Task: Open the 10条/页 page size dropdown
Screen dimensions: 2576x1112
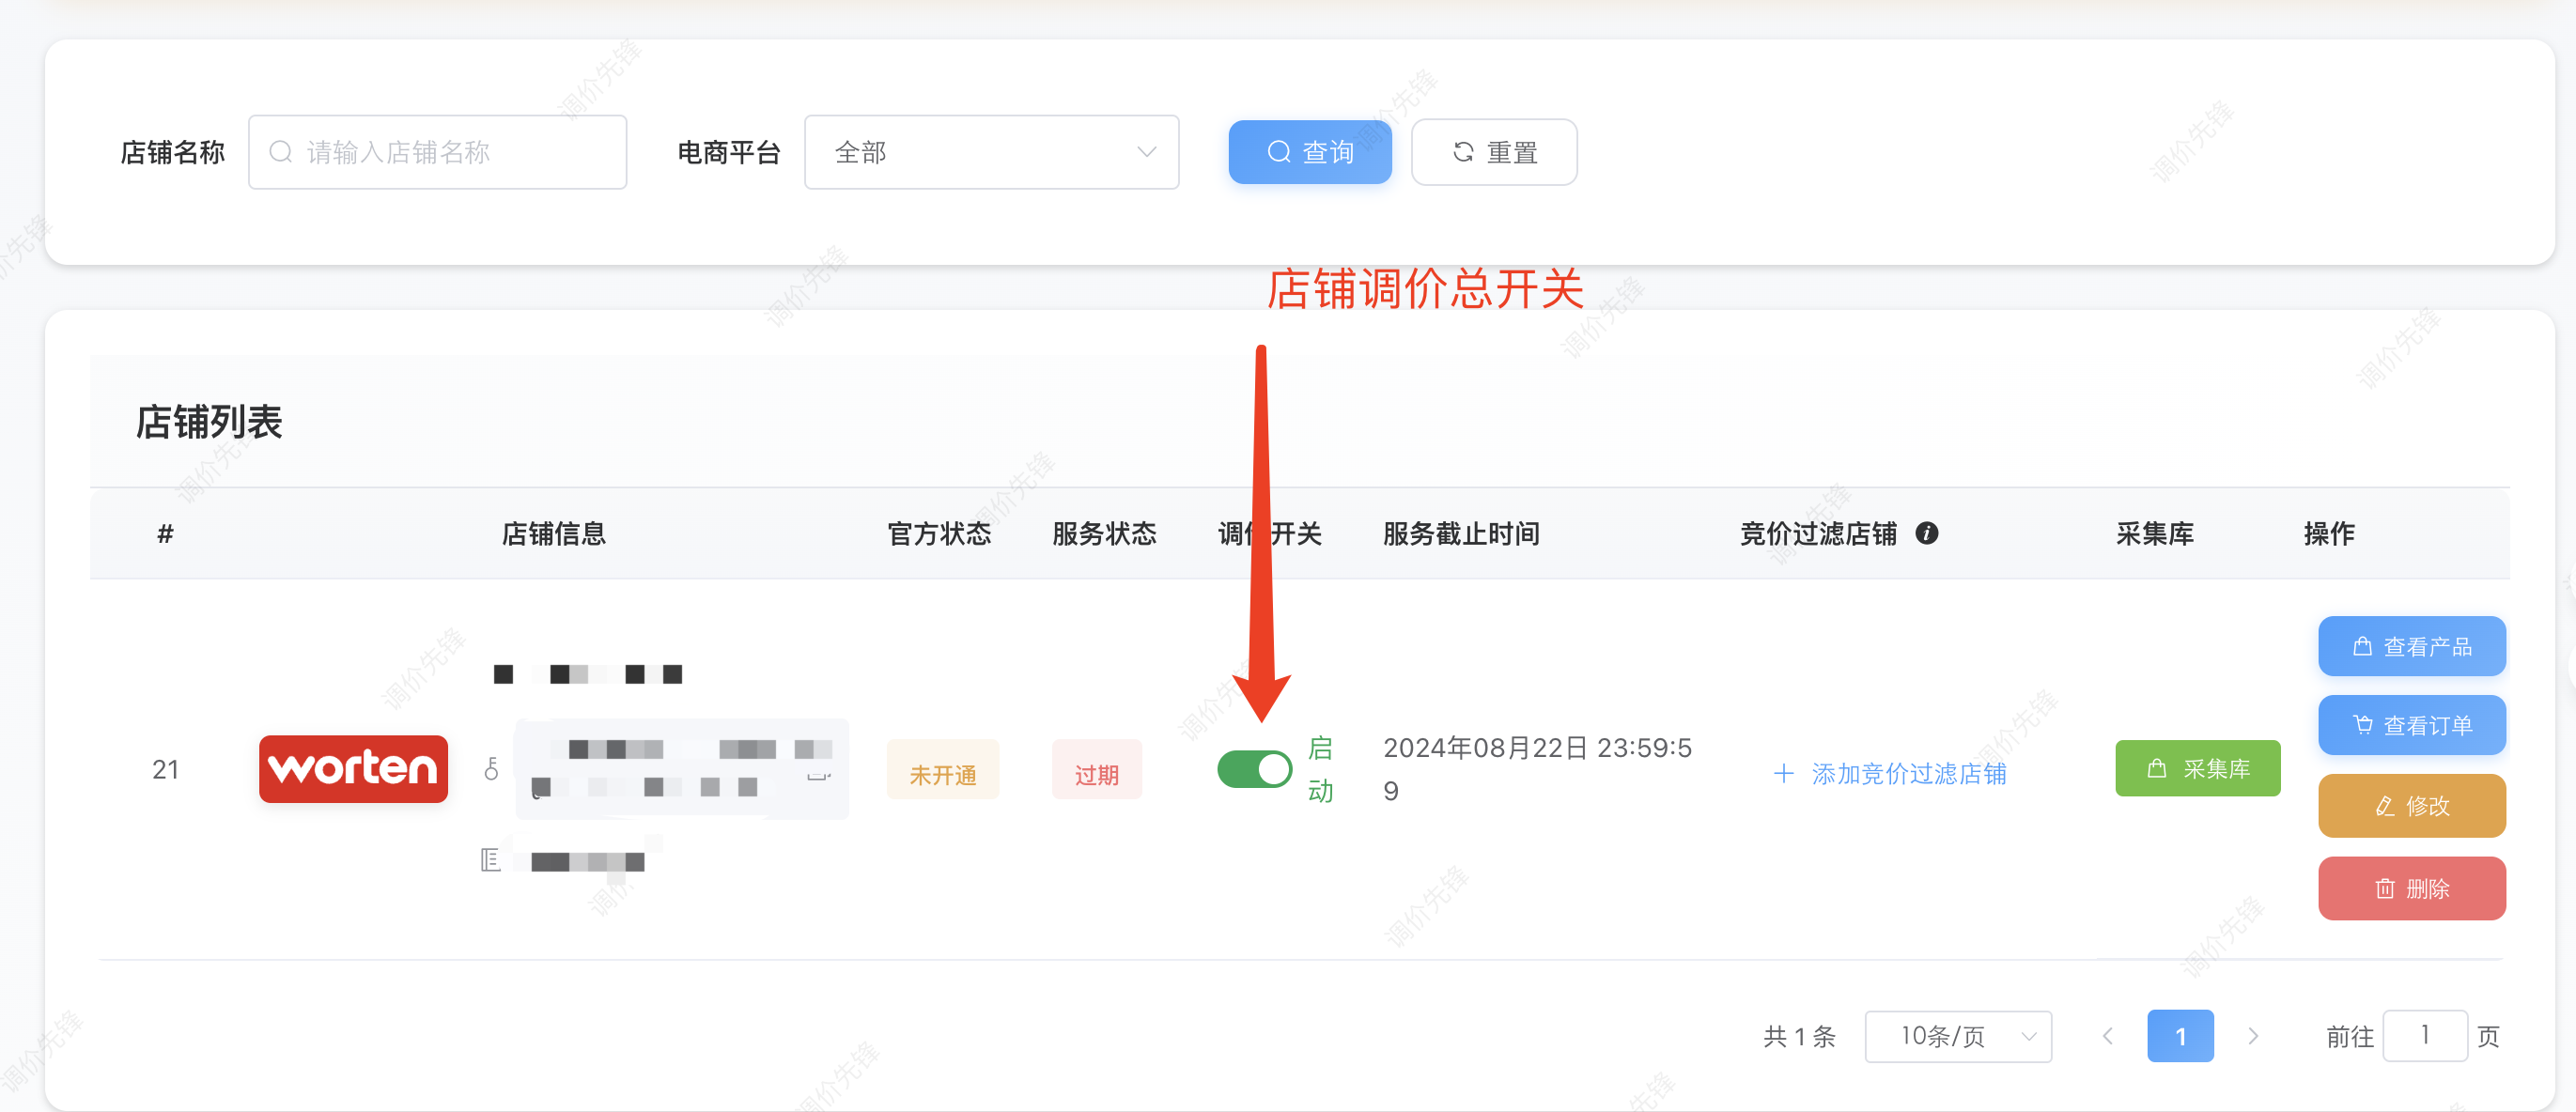Action: point(1957,1036)
